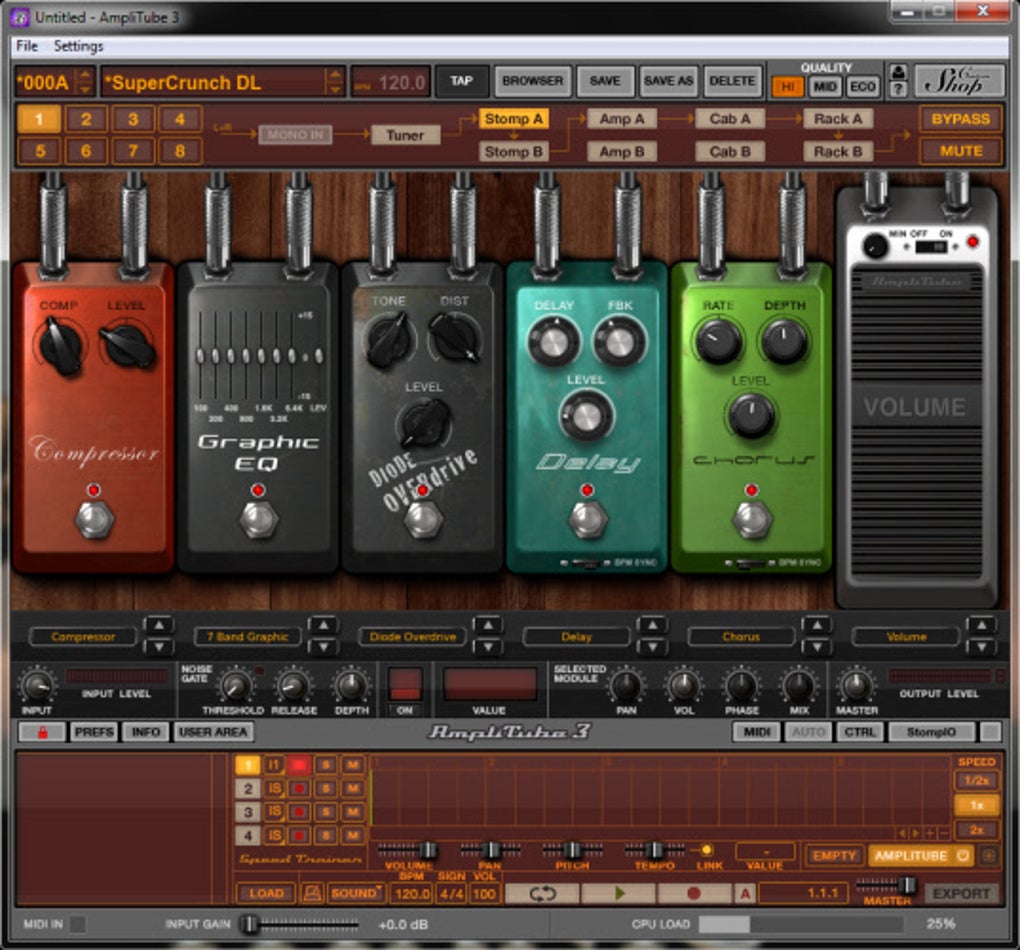
Task: Click the selected module PHASE knob
Action: click(x=741, y=685)
